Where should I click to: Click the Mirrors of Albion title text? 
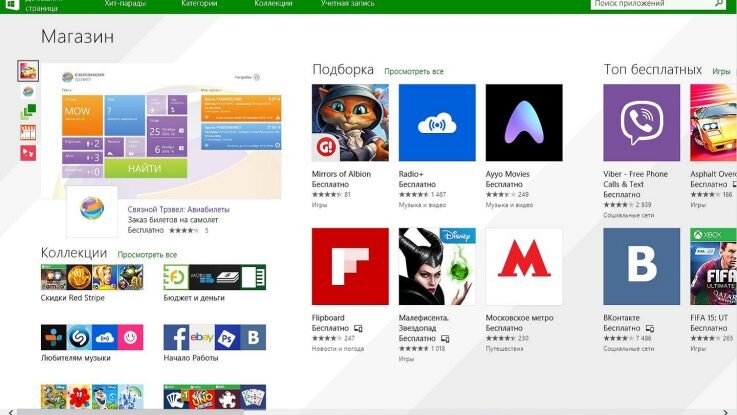tap(341, 174)
